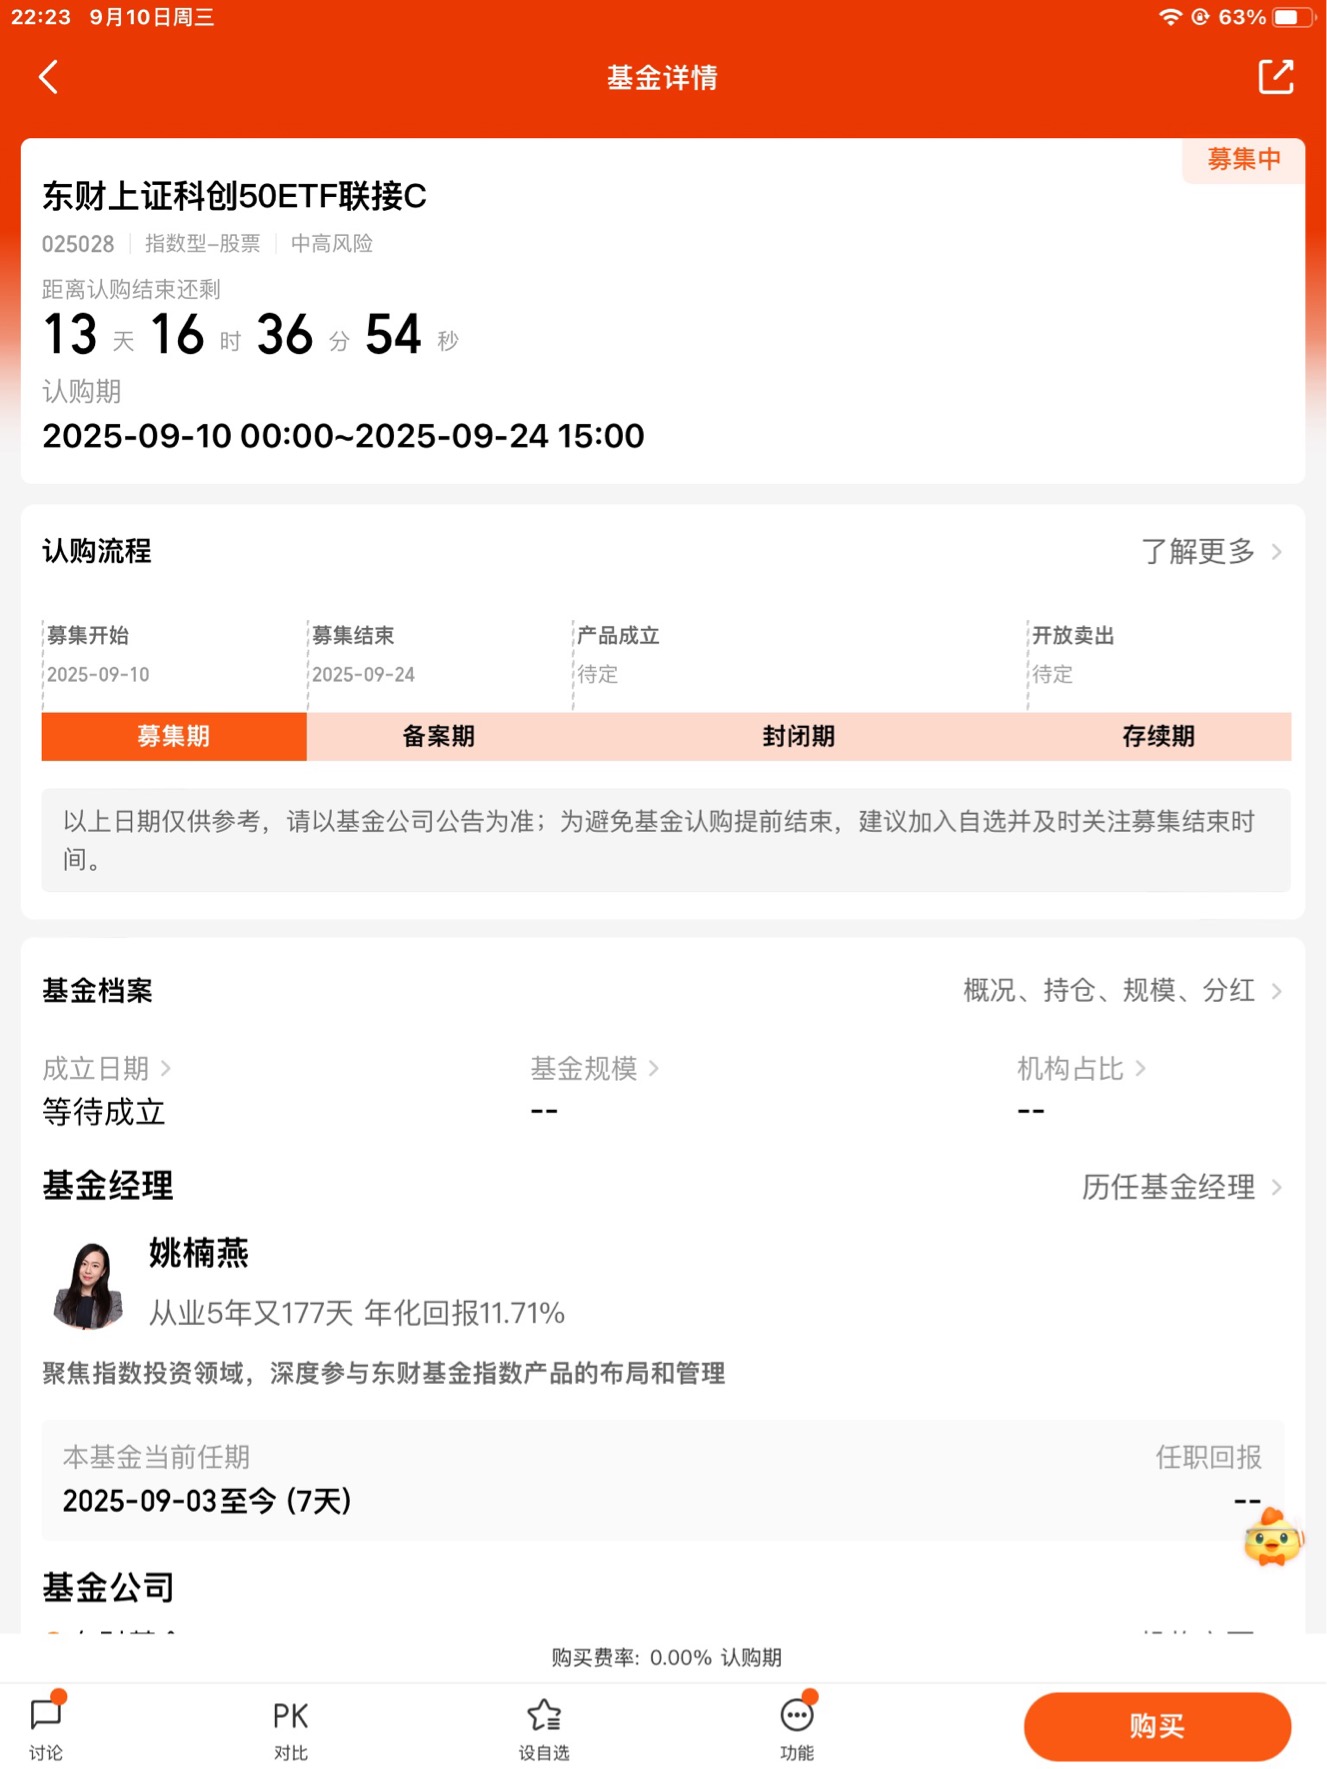Tap the 认购流程 section heading
Viewport: 1327px width, 1769px height.
coord(97,551)
